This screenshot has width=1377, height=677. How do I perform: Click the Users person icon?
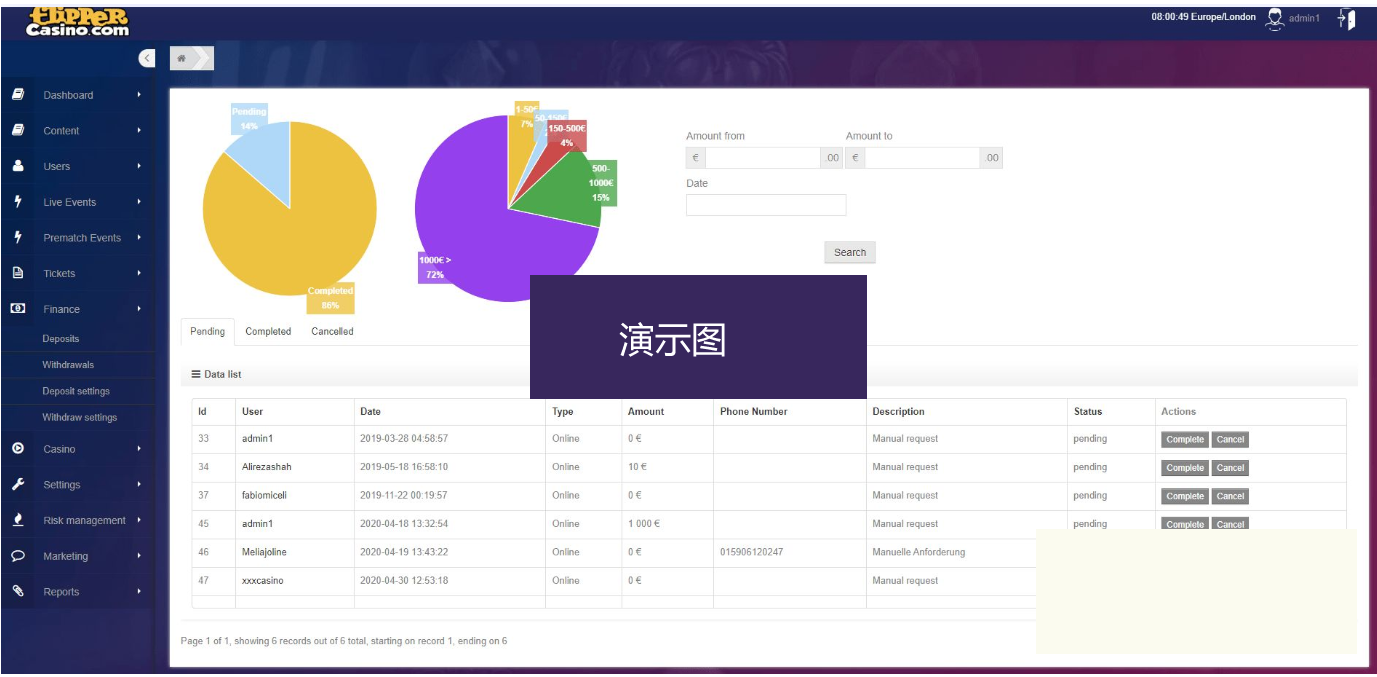click(18, 166)
